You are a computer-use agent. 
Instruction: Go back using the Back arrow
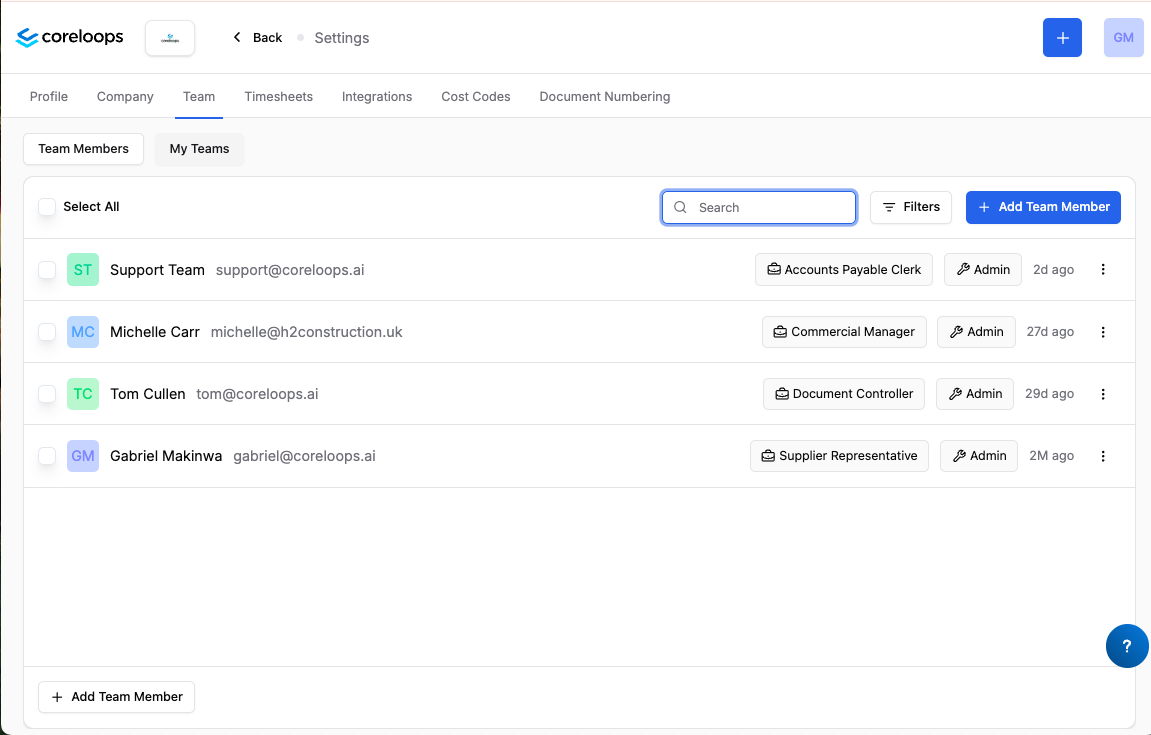(257, 37)
